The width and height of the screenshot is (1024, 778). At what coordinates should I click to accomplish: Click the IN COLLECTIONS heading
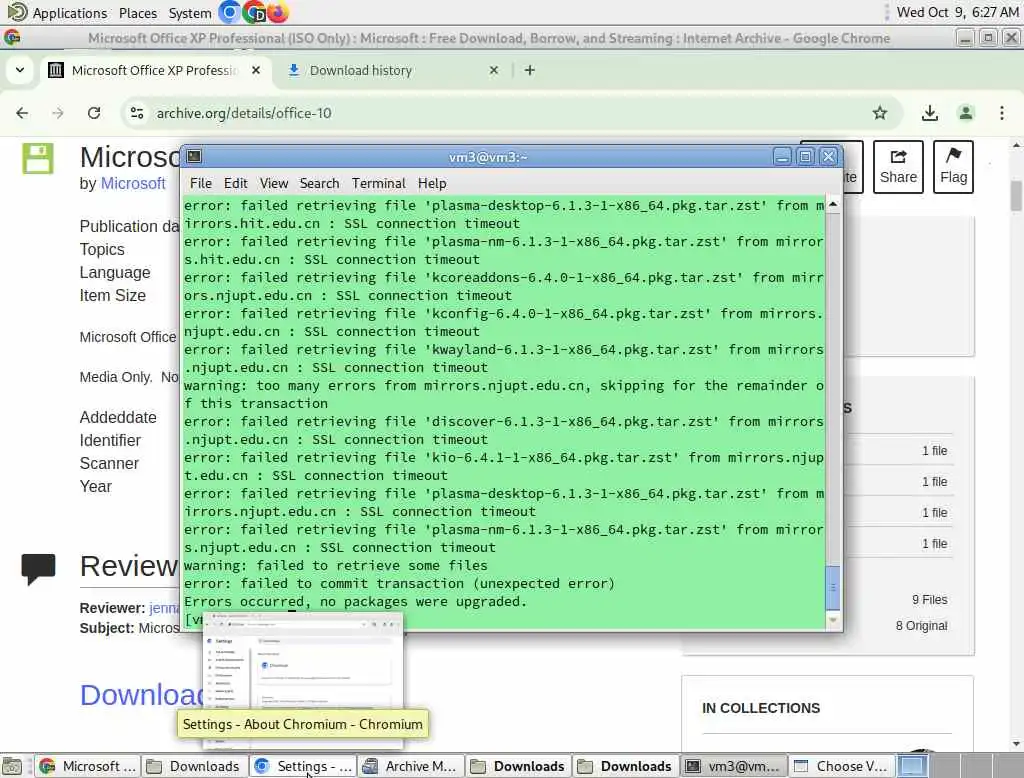pyautogui.click(x=761, y=708)
